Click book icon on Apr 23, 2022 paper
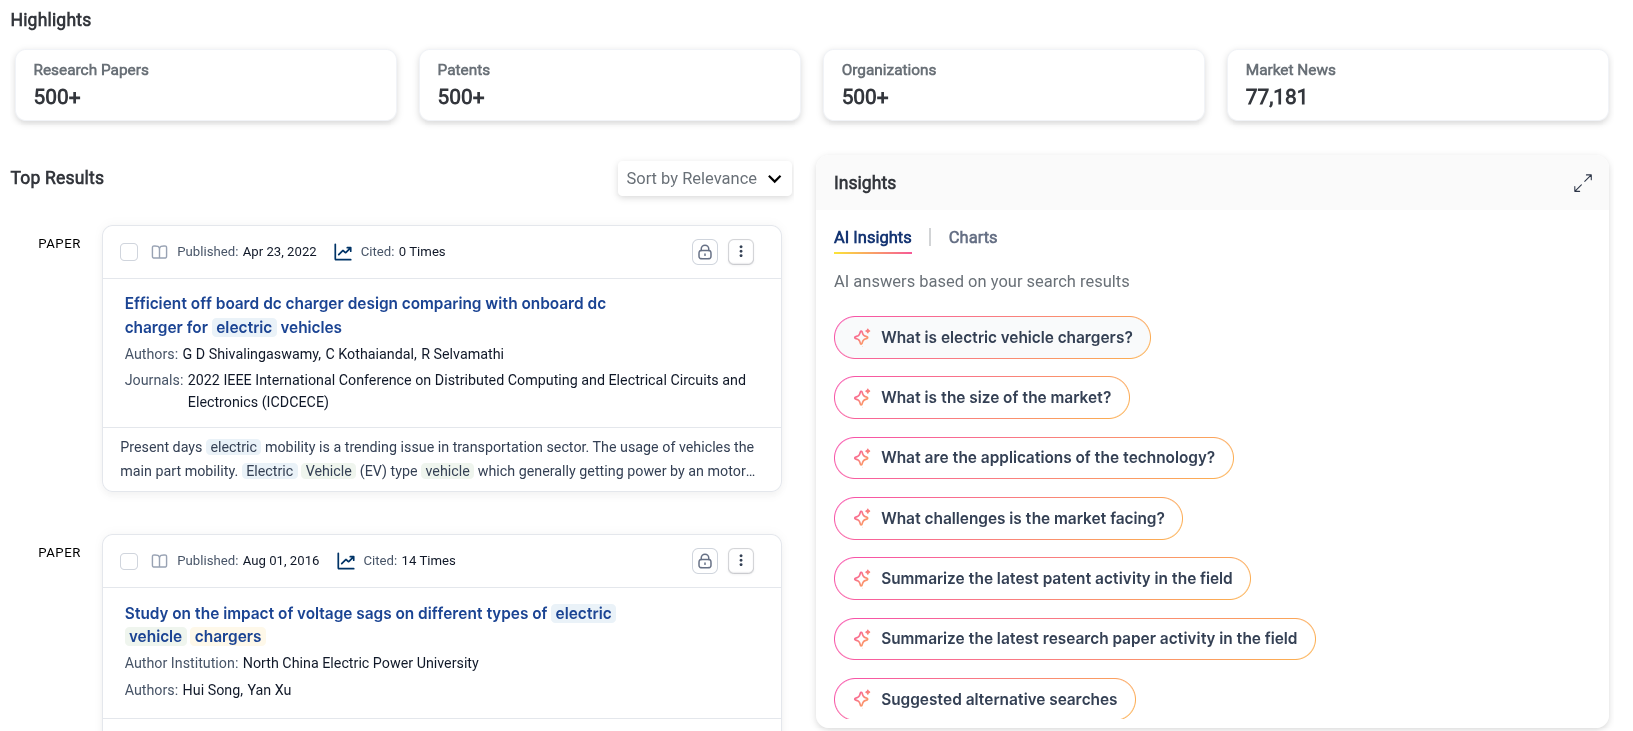Screen dimensions: 1633x731 [159, 252]
